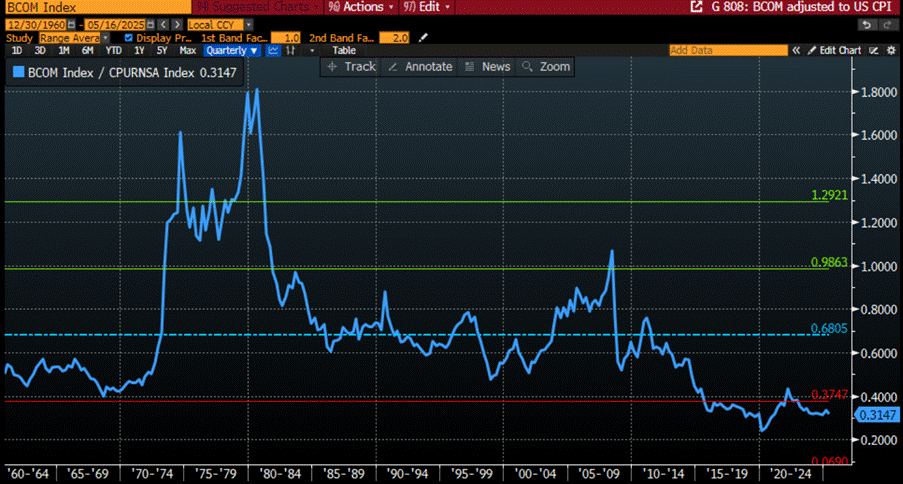Click the '05-'09 x-axis label

point(601,472)
